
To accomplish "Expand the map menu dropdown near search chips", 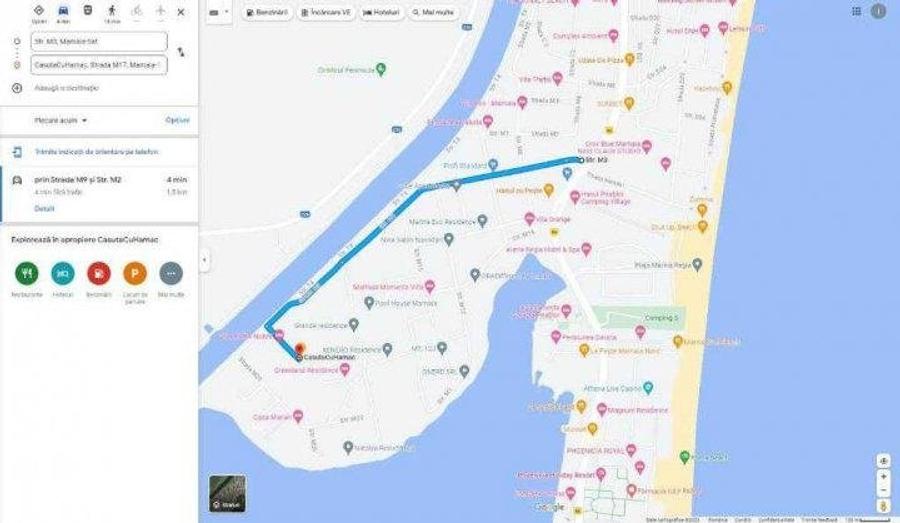I will (219, 12).
